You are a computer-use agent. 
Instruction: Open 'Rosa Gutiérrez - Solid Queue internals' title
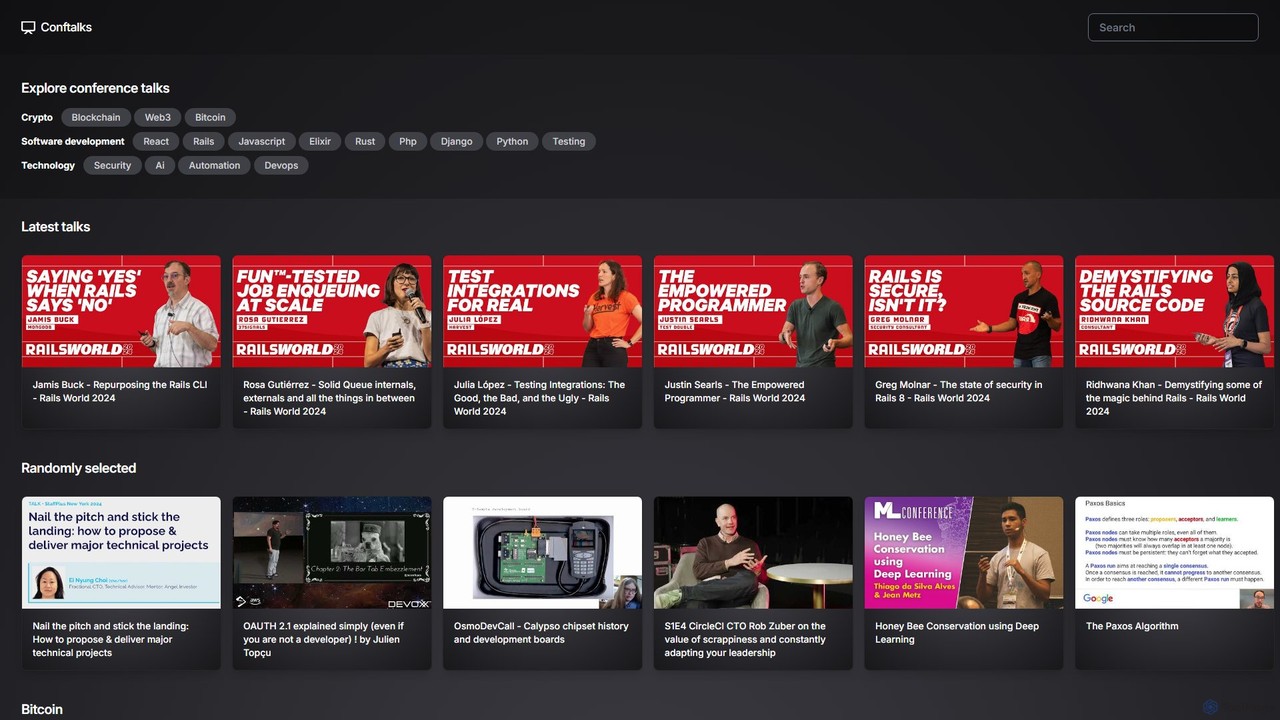tap(330, 398)
